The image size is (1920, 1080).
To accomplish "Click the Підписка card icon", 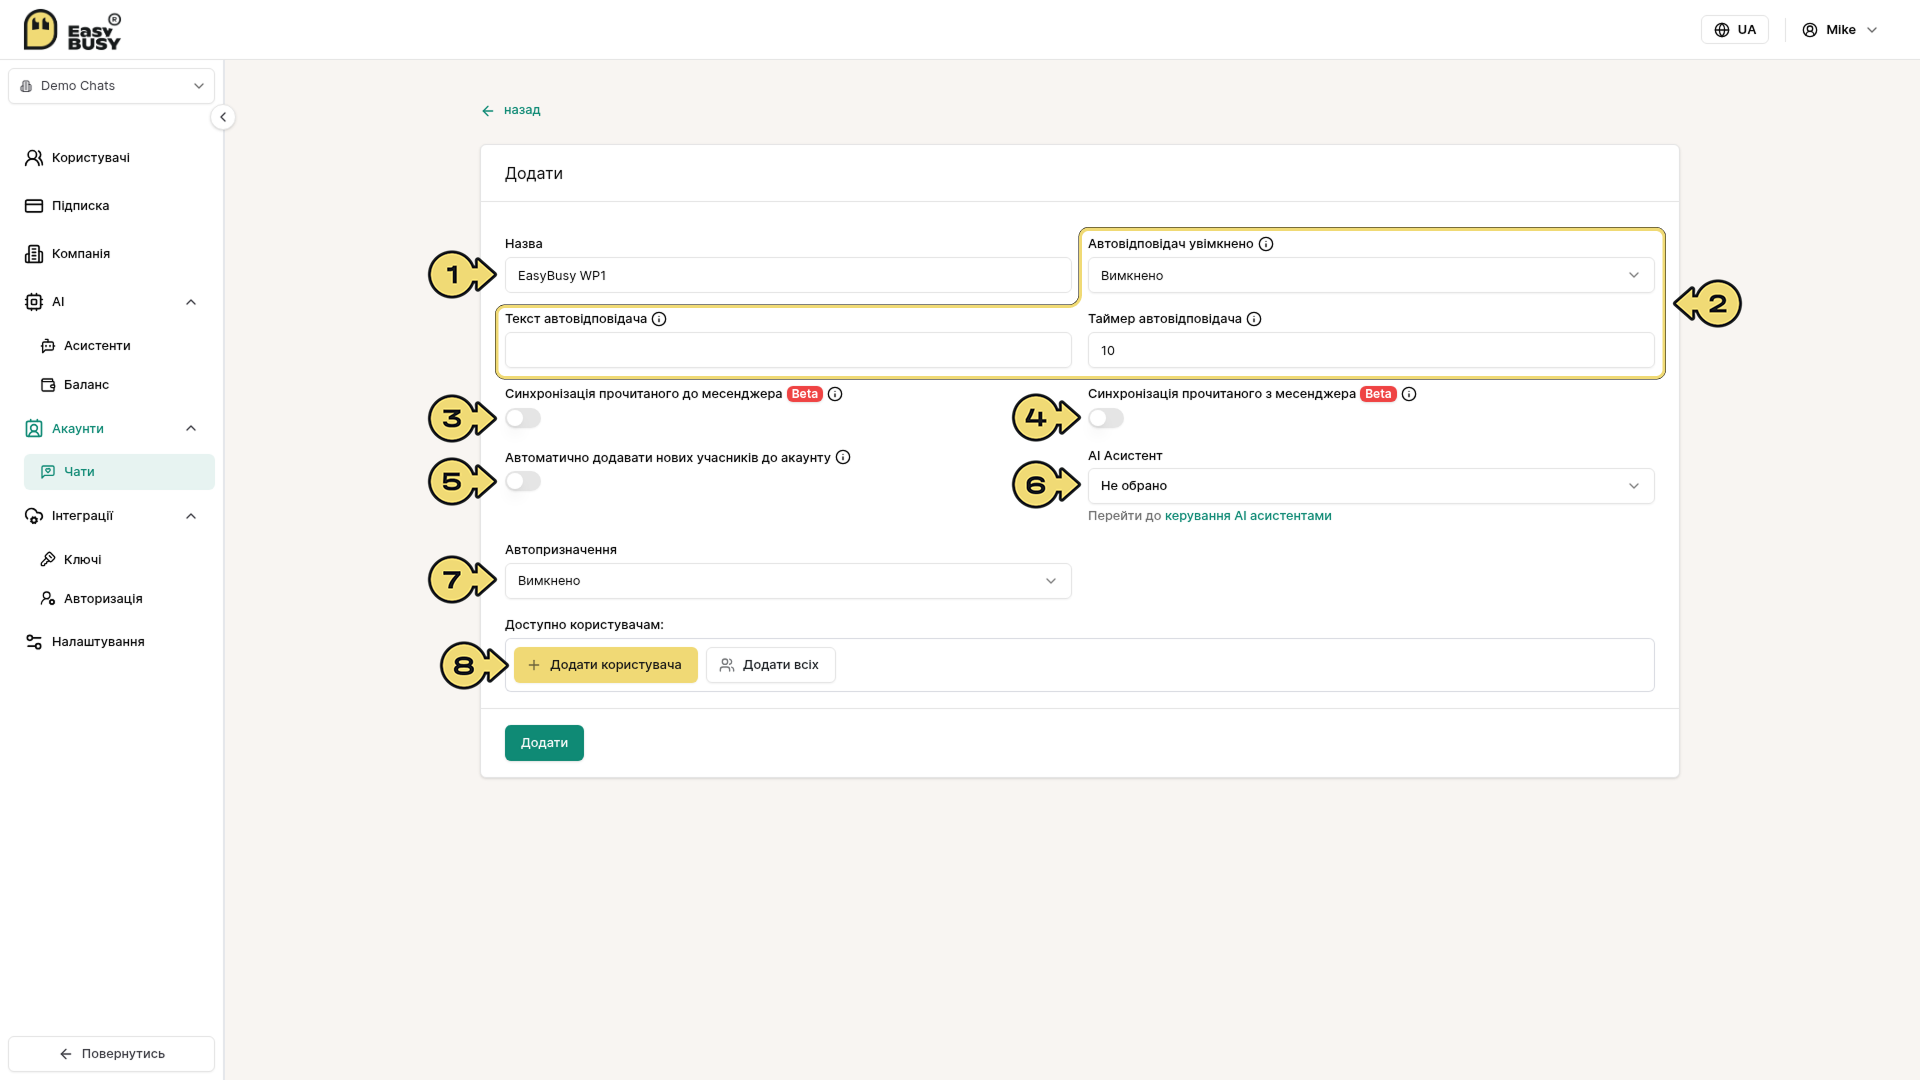I will click(x=34, y=206).
